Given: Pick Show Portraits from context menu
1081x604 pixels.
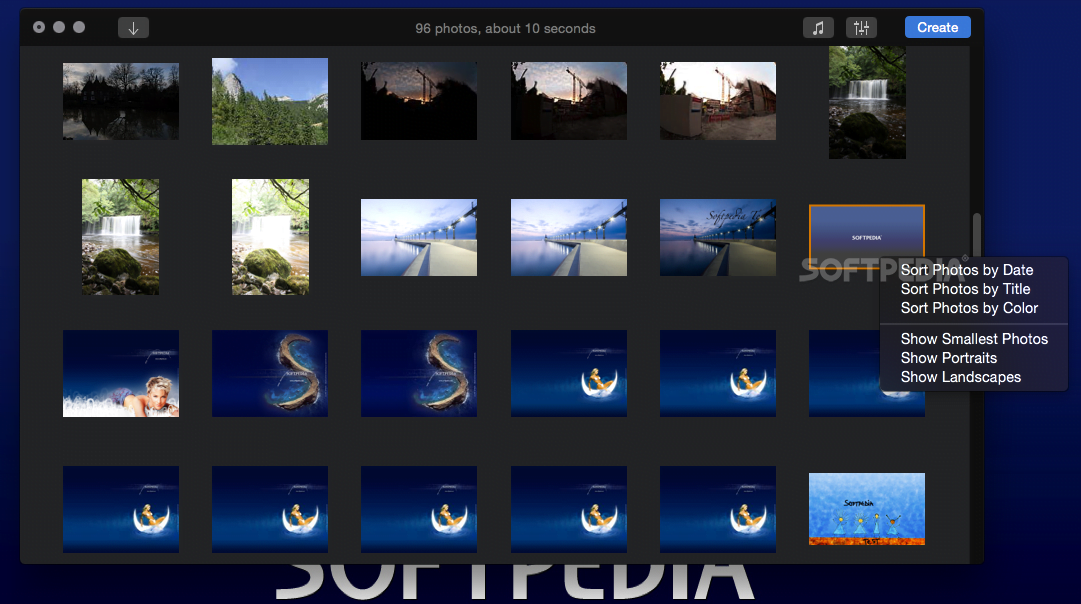Looking at the screenshot, I should tap(948, 358).
